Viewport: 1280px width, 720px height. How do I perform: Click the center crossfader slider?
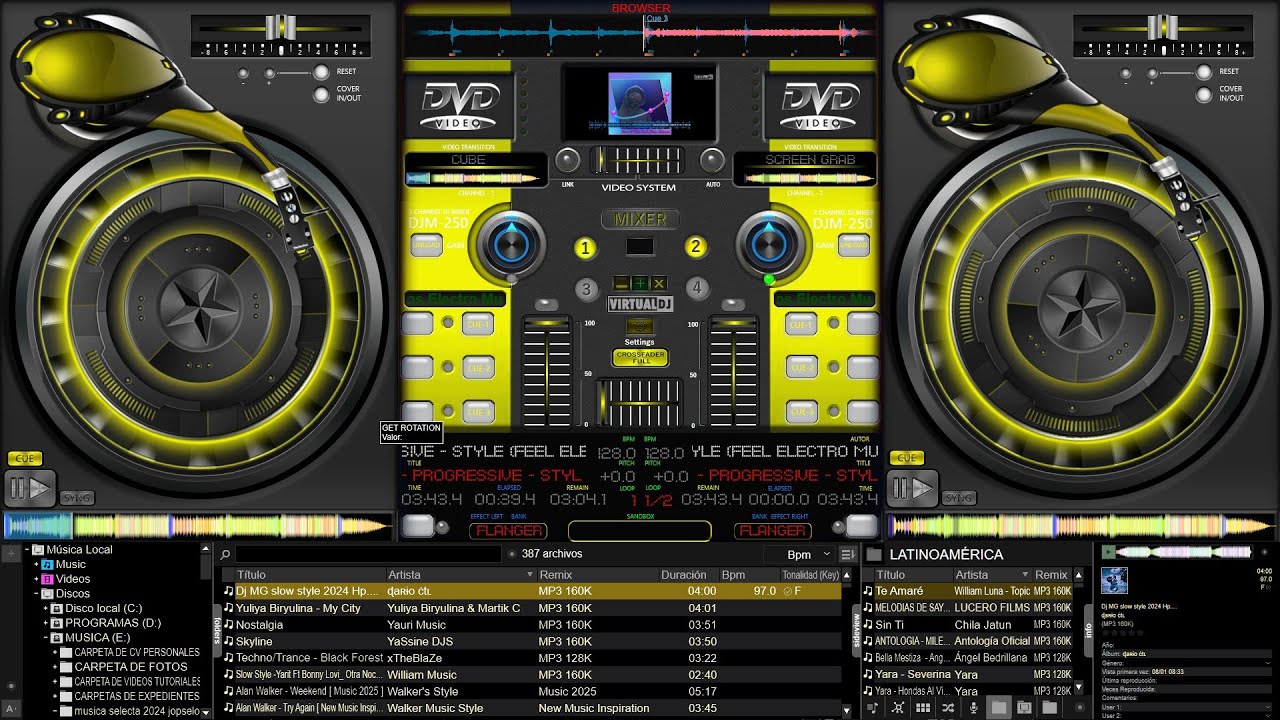(638, 402)
